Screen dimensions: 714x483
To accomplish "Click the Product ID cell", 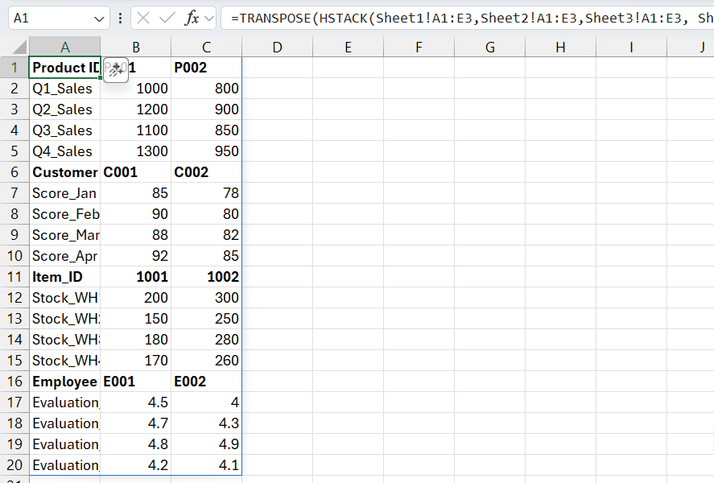I will coord(65,67).
